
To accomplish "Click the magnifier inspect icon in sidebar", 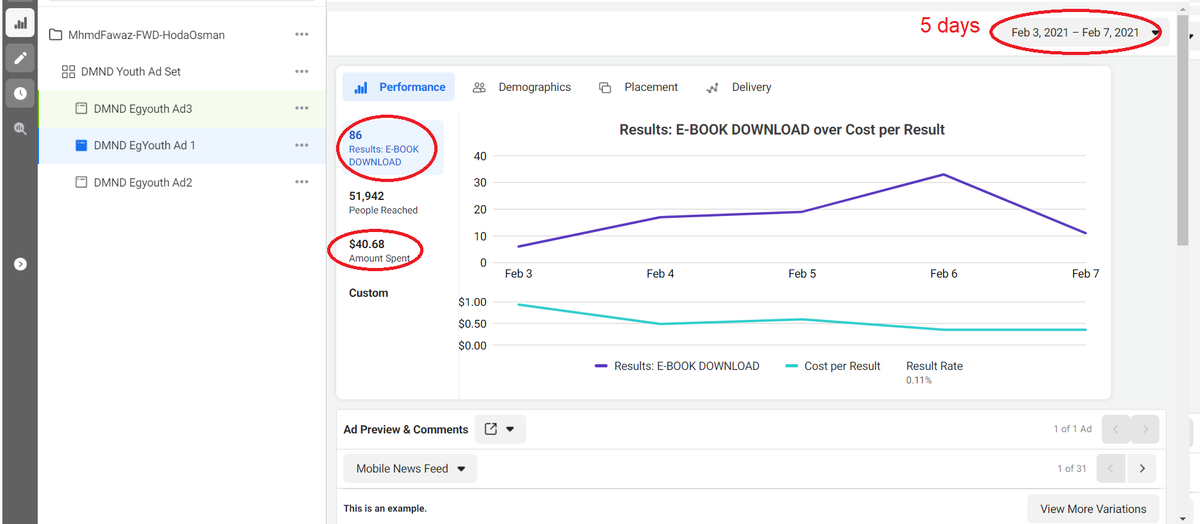I will click(x=18, y=128).
